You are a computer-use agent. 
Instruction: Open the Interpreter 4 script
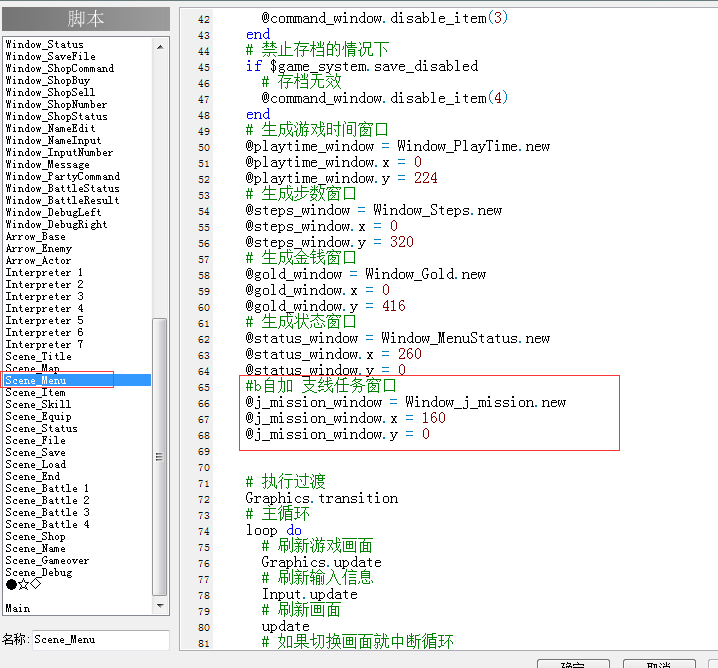(x=44, y=309)
